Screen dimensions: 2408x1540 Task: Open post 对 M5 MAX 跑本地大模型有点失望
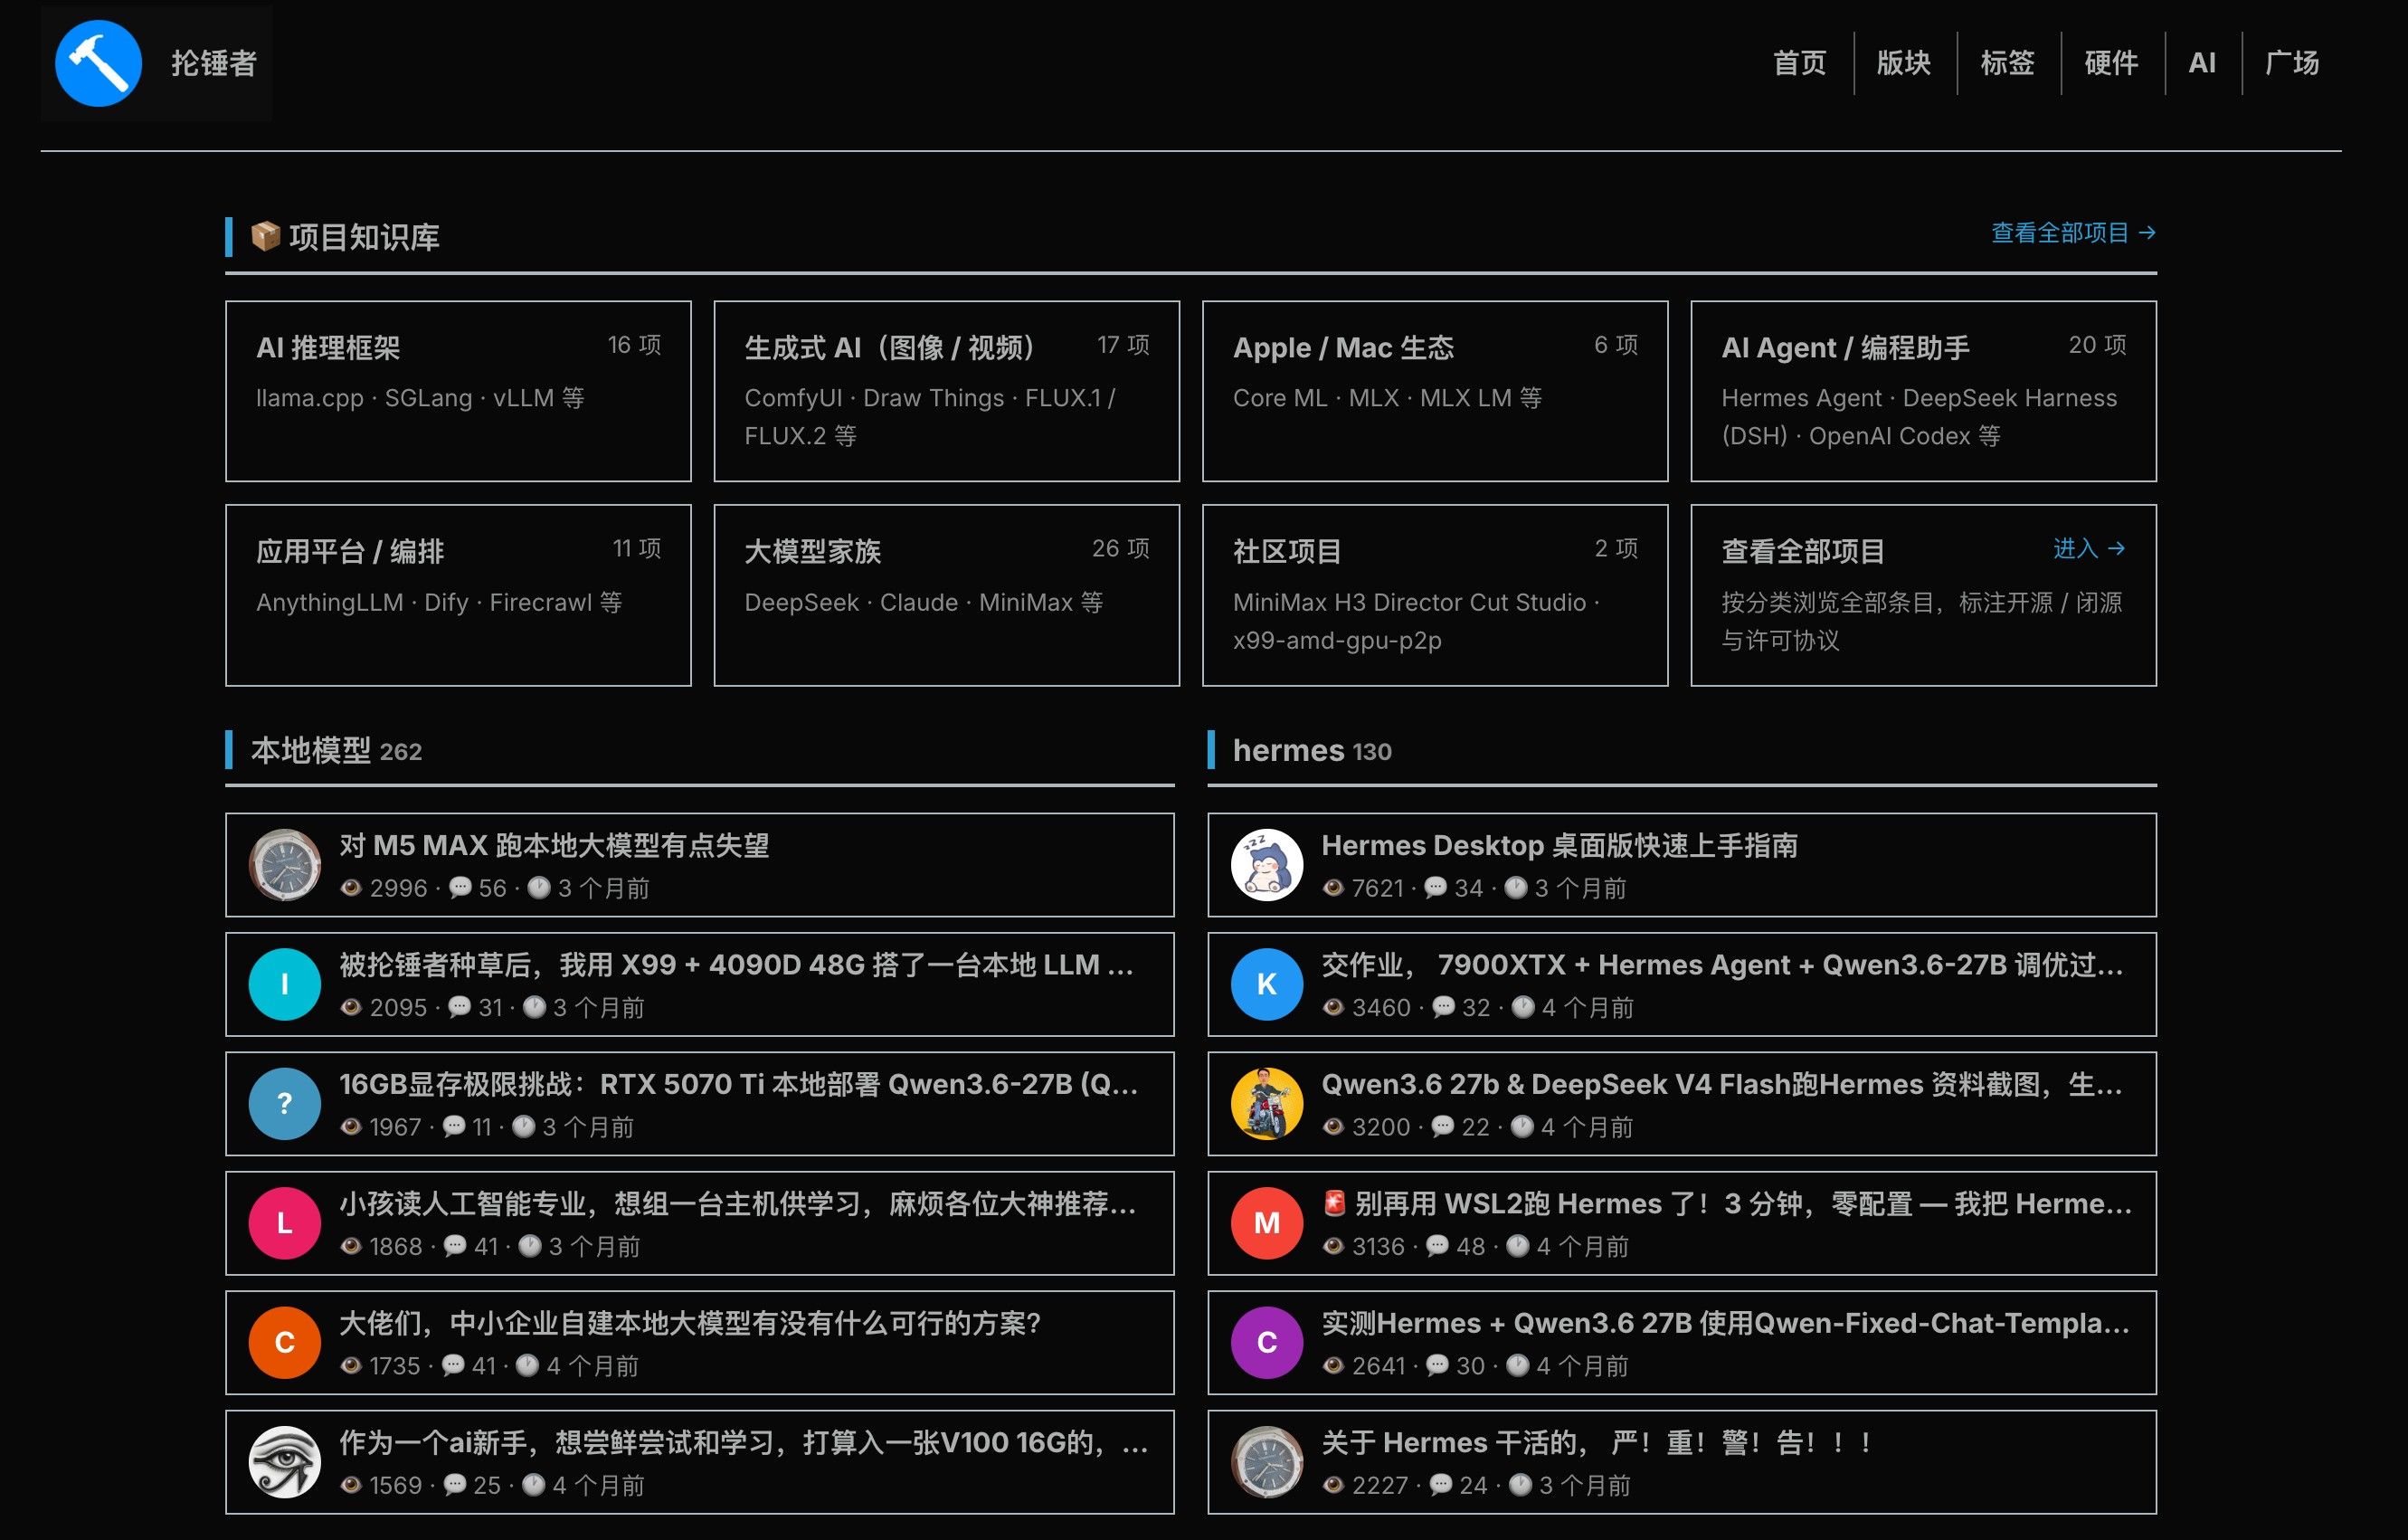[x=554, y=846]
